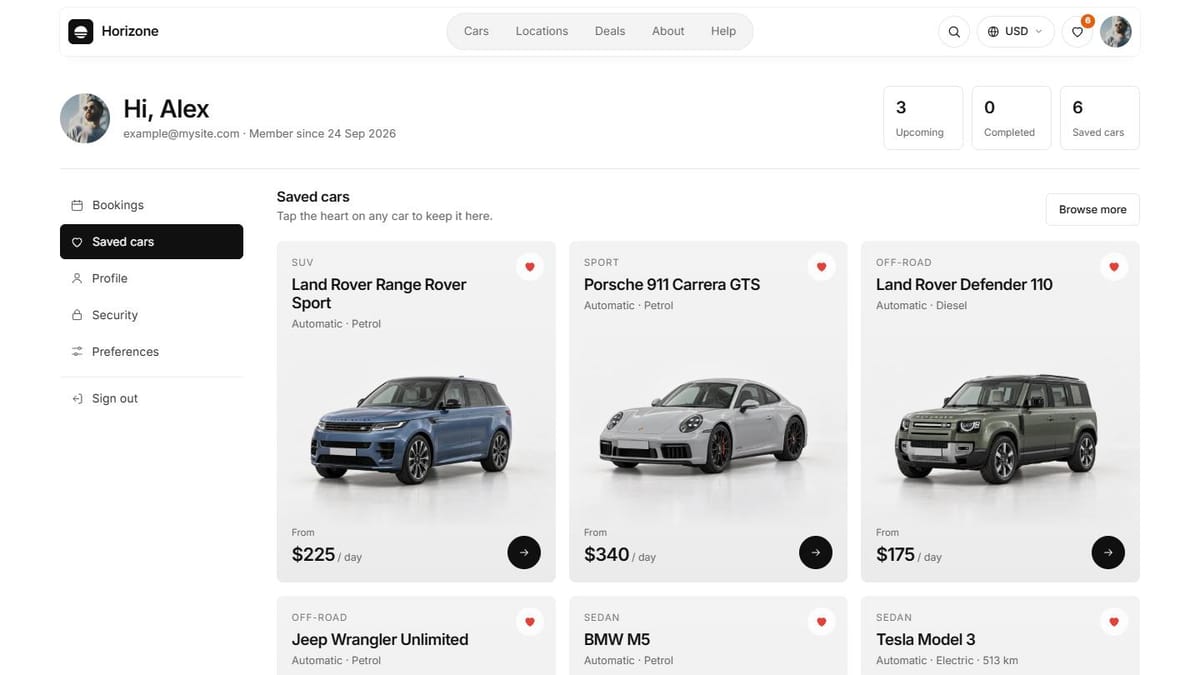Click the example@mysite.com email text
1200x675 pixels.
[x=181, y=133]
